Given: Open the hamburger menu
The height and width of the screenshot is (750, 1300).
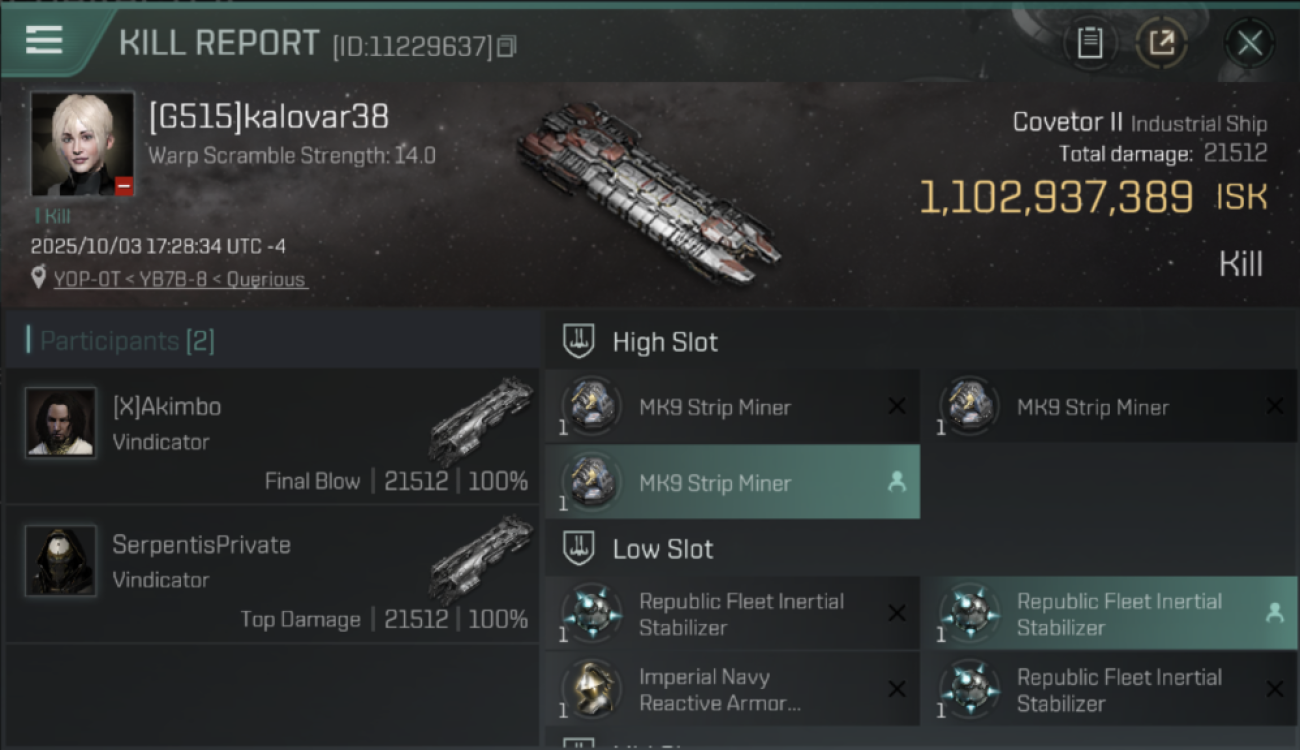Looking at the screenshot, I should click(x=44, y=40).
